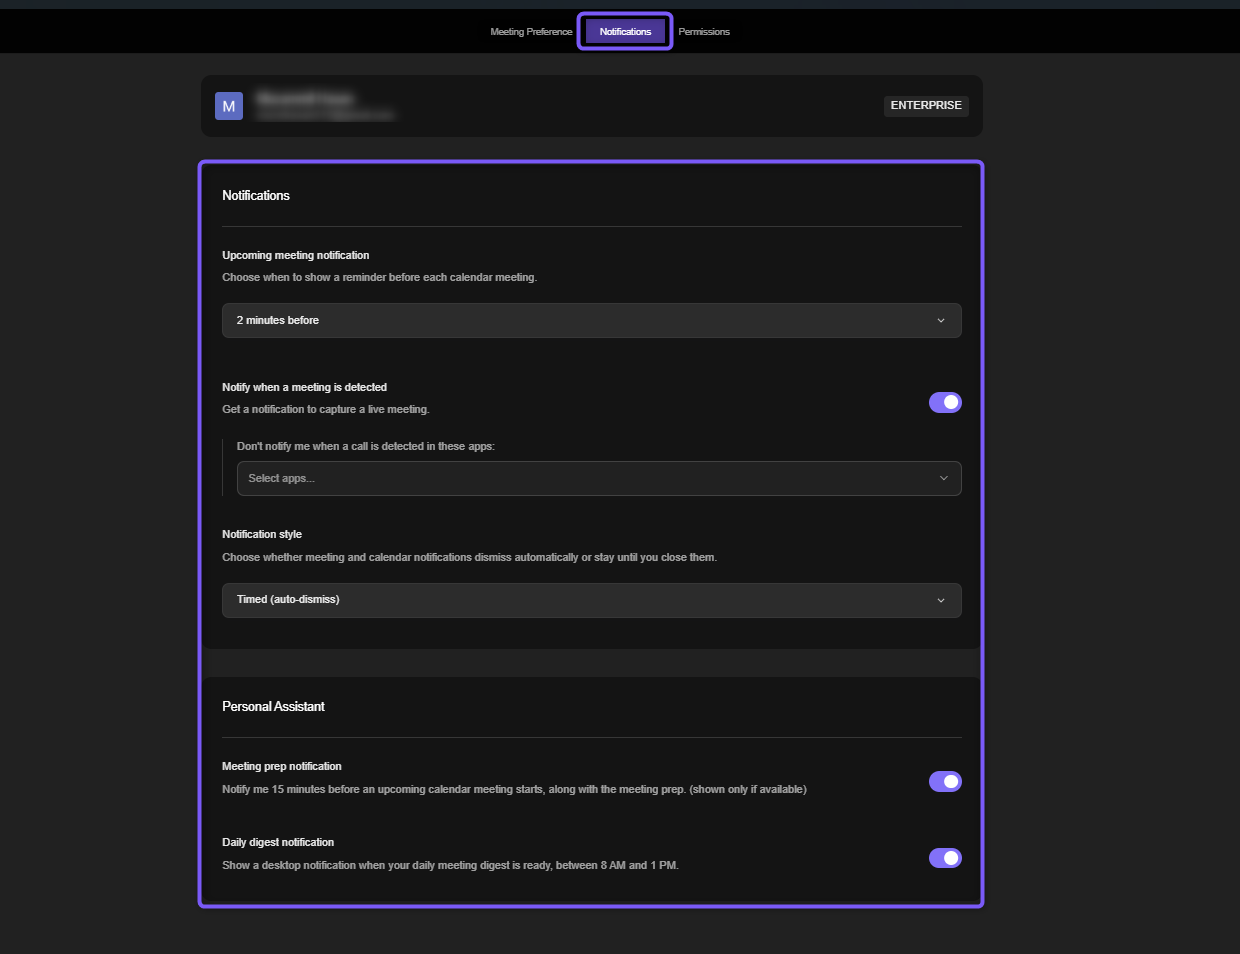Click the M profile avatar icon
The height and width of the screenshot is (954, 1240).
click(x=229, y=106)
